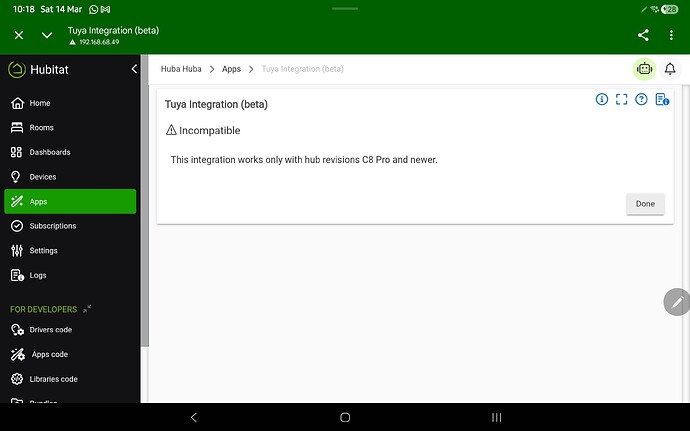The width and height of the screenshot is (690, 431).
Task: Navigate to Devices in the sidebar
Action: 70,177
